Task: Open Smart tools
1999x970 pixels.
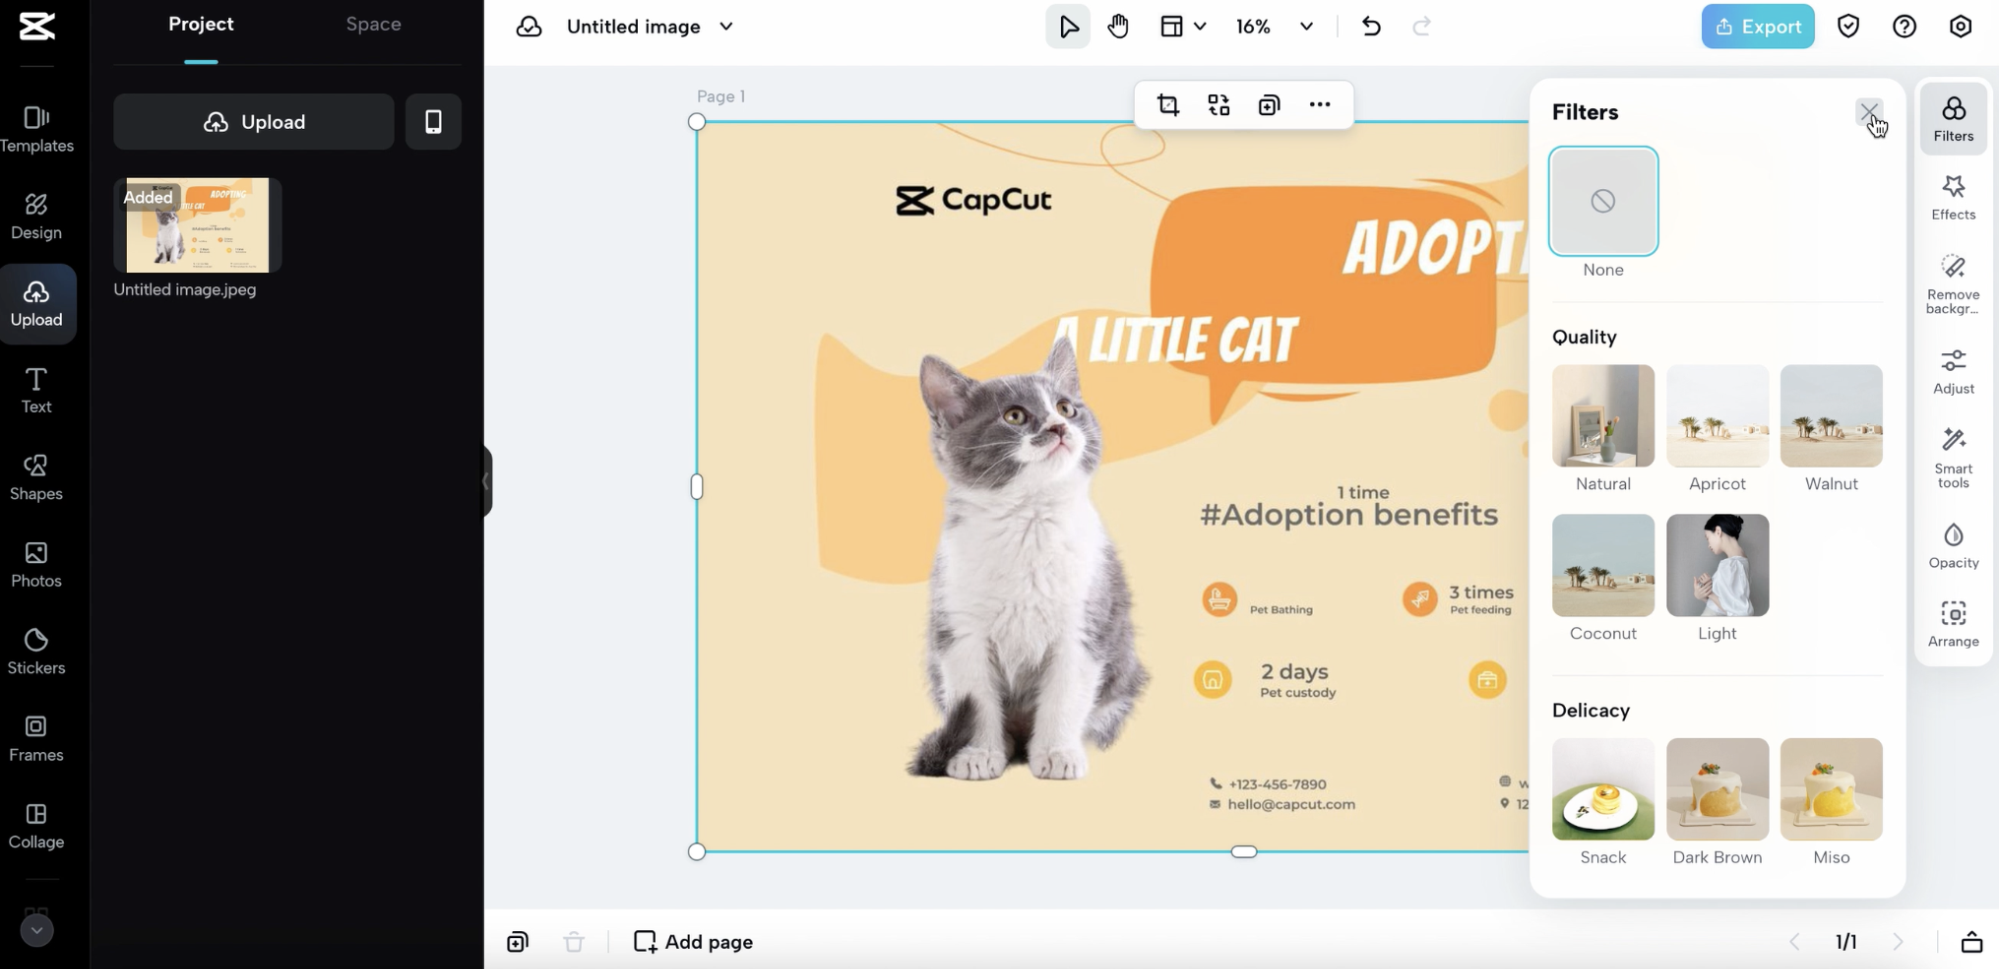Action: [x=1953, y=456]
